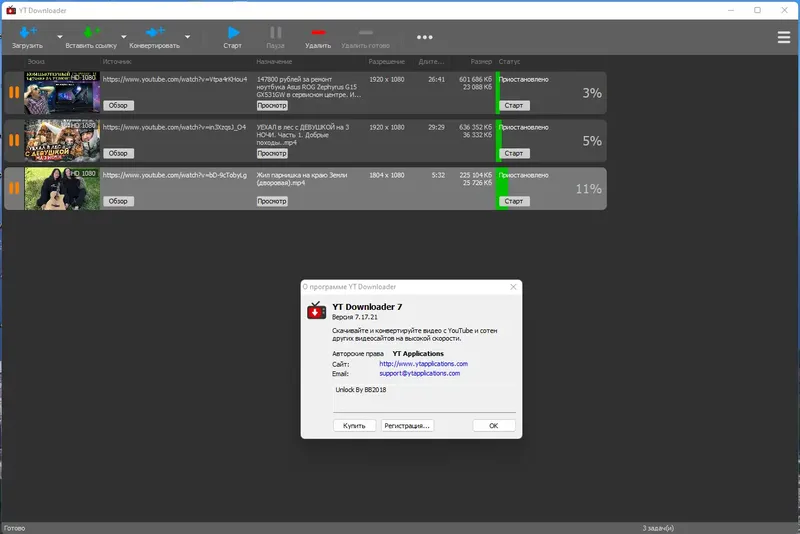Image resolution: width=800 pixels, height=534 pixels.
Task: Click the Загрузить download icon
Action: tap(28, 33)
